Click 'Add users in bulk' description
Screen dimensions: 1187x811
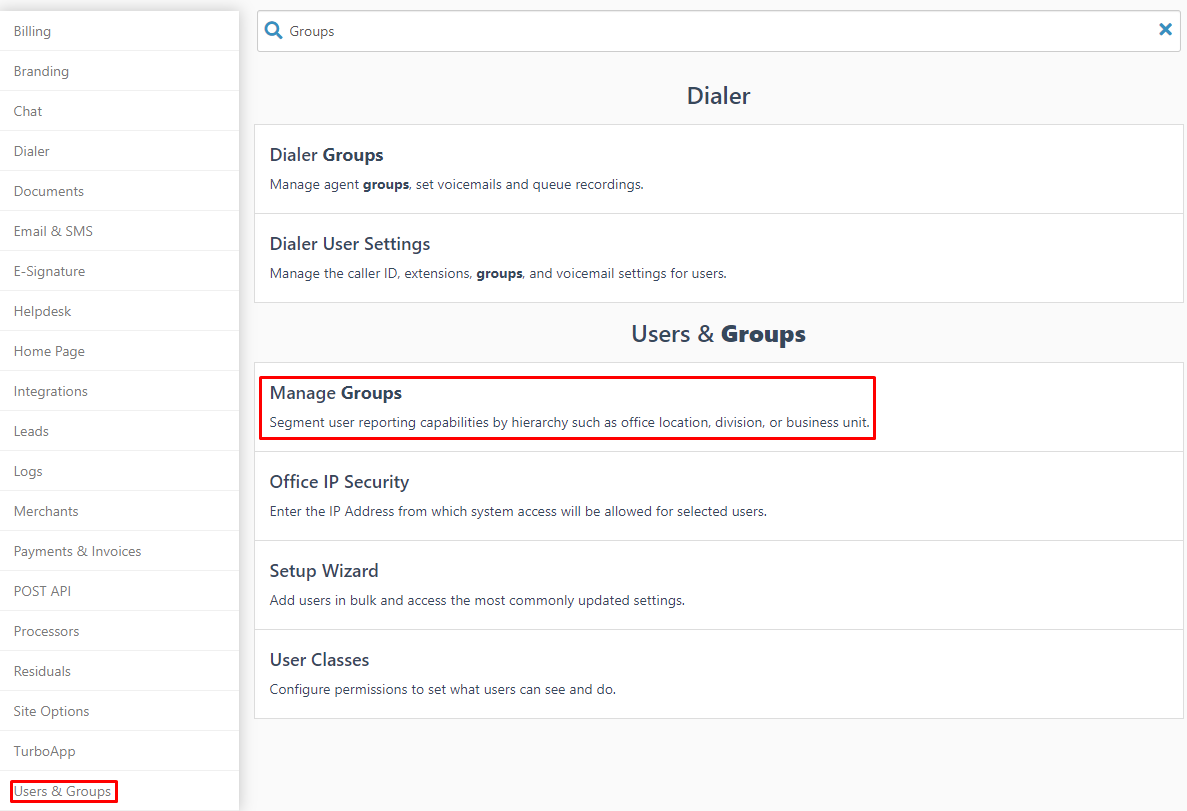[x=477, y=600]
